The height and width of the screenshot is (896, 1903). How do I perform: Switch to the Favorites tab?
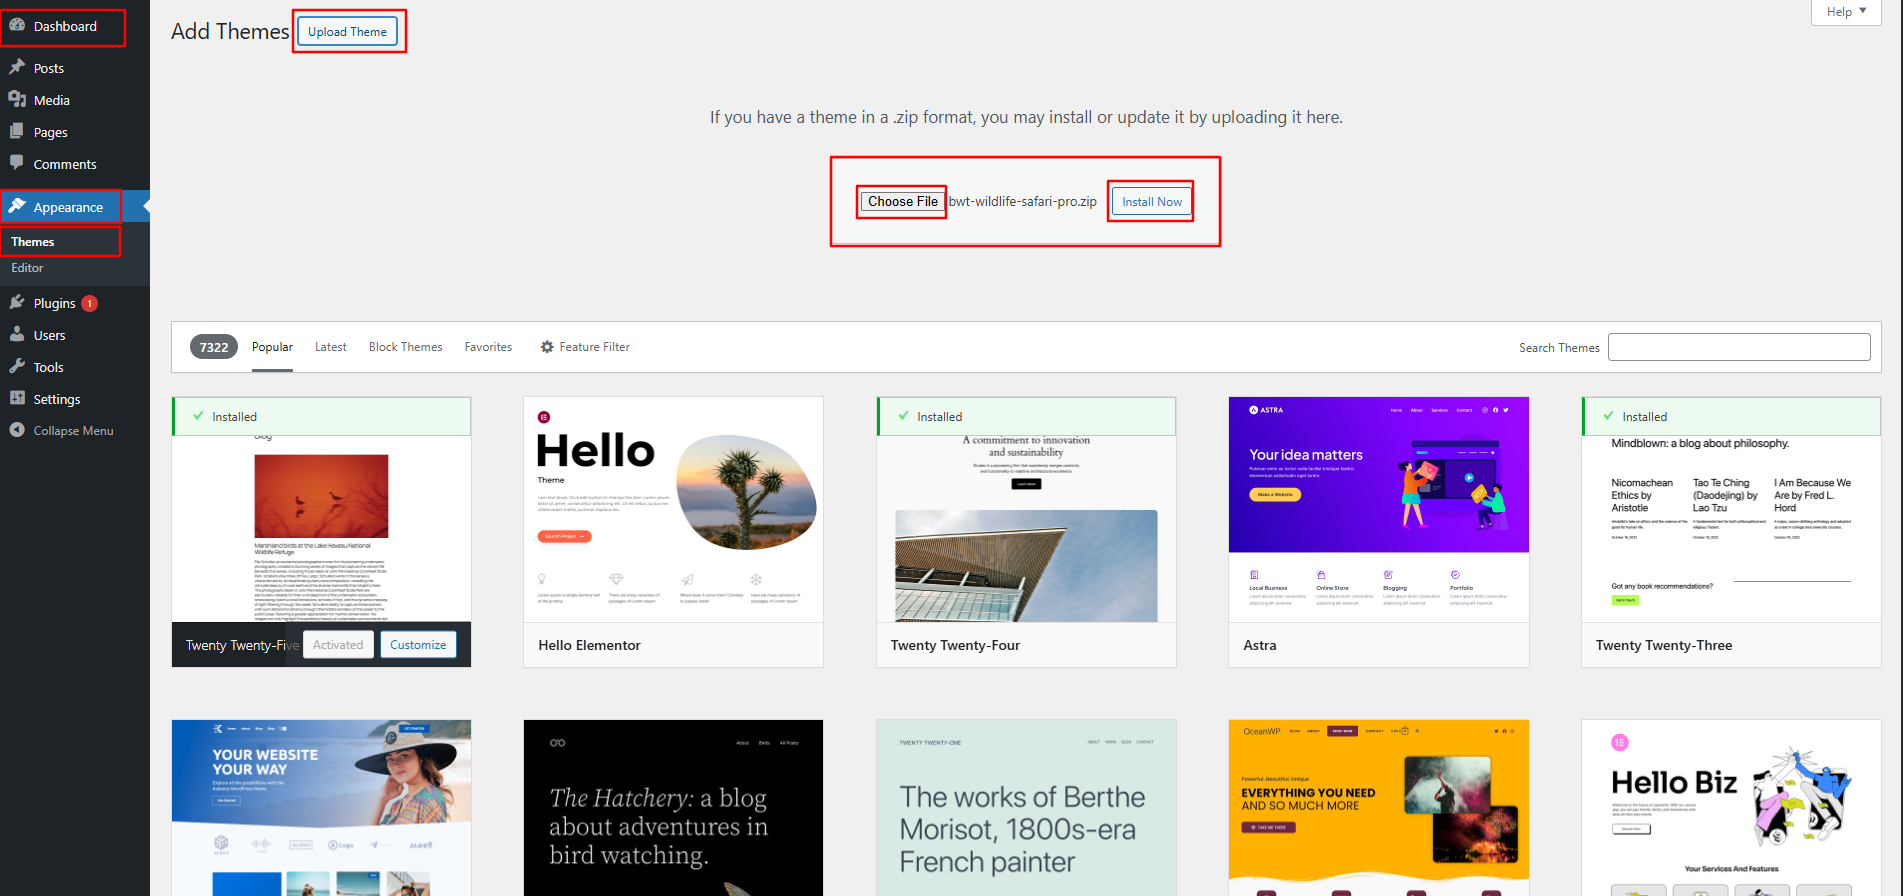click(x=488, y=347)
